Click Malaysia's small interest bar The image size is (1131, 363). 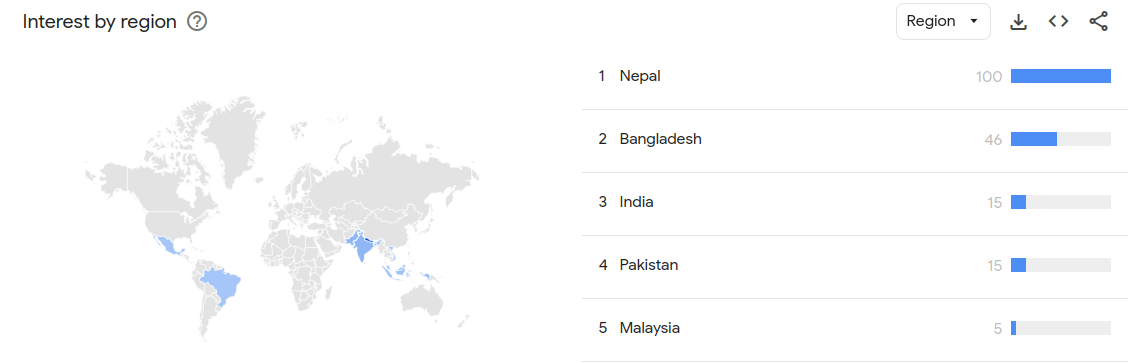[x=1013, y=328]
